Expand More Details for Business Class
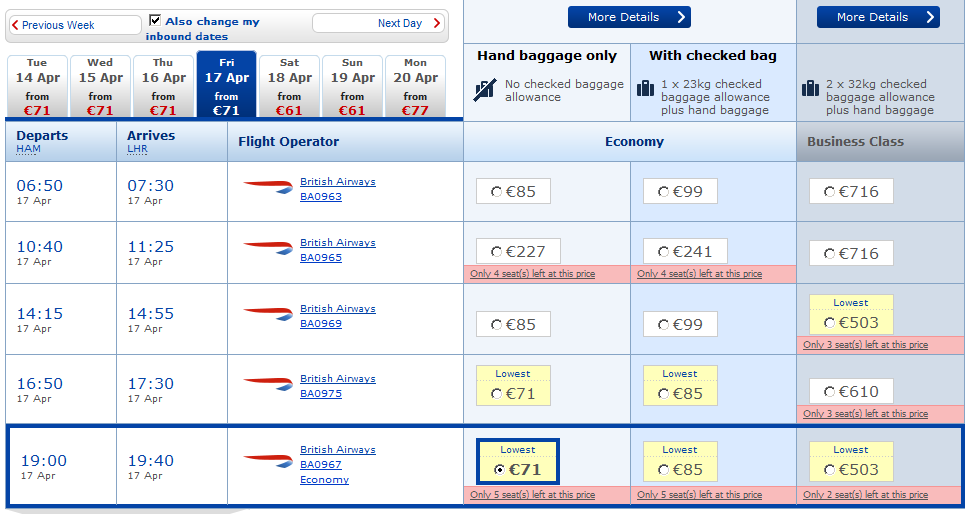This screenshot has height=514, width=971. point(877,17)
